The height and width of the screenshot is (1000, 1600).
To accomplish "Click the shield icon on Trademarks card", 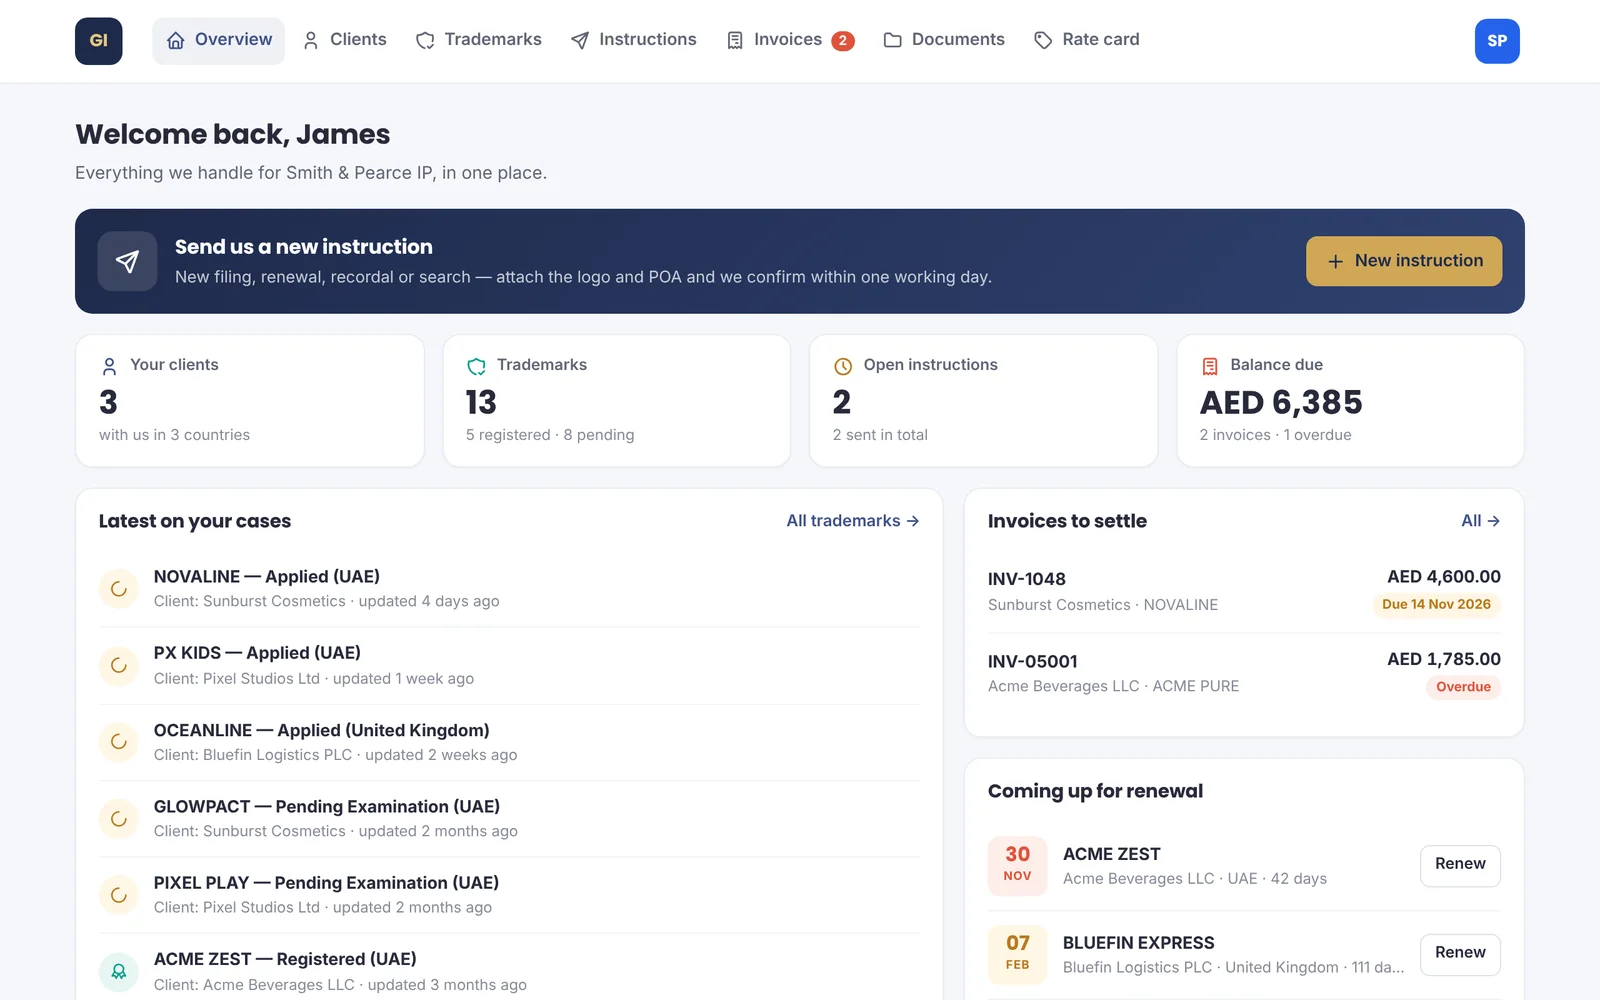I will [477, 366].
